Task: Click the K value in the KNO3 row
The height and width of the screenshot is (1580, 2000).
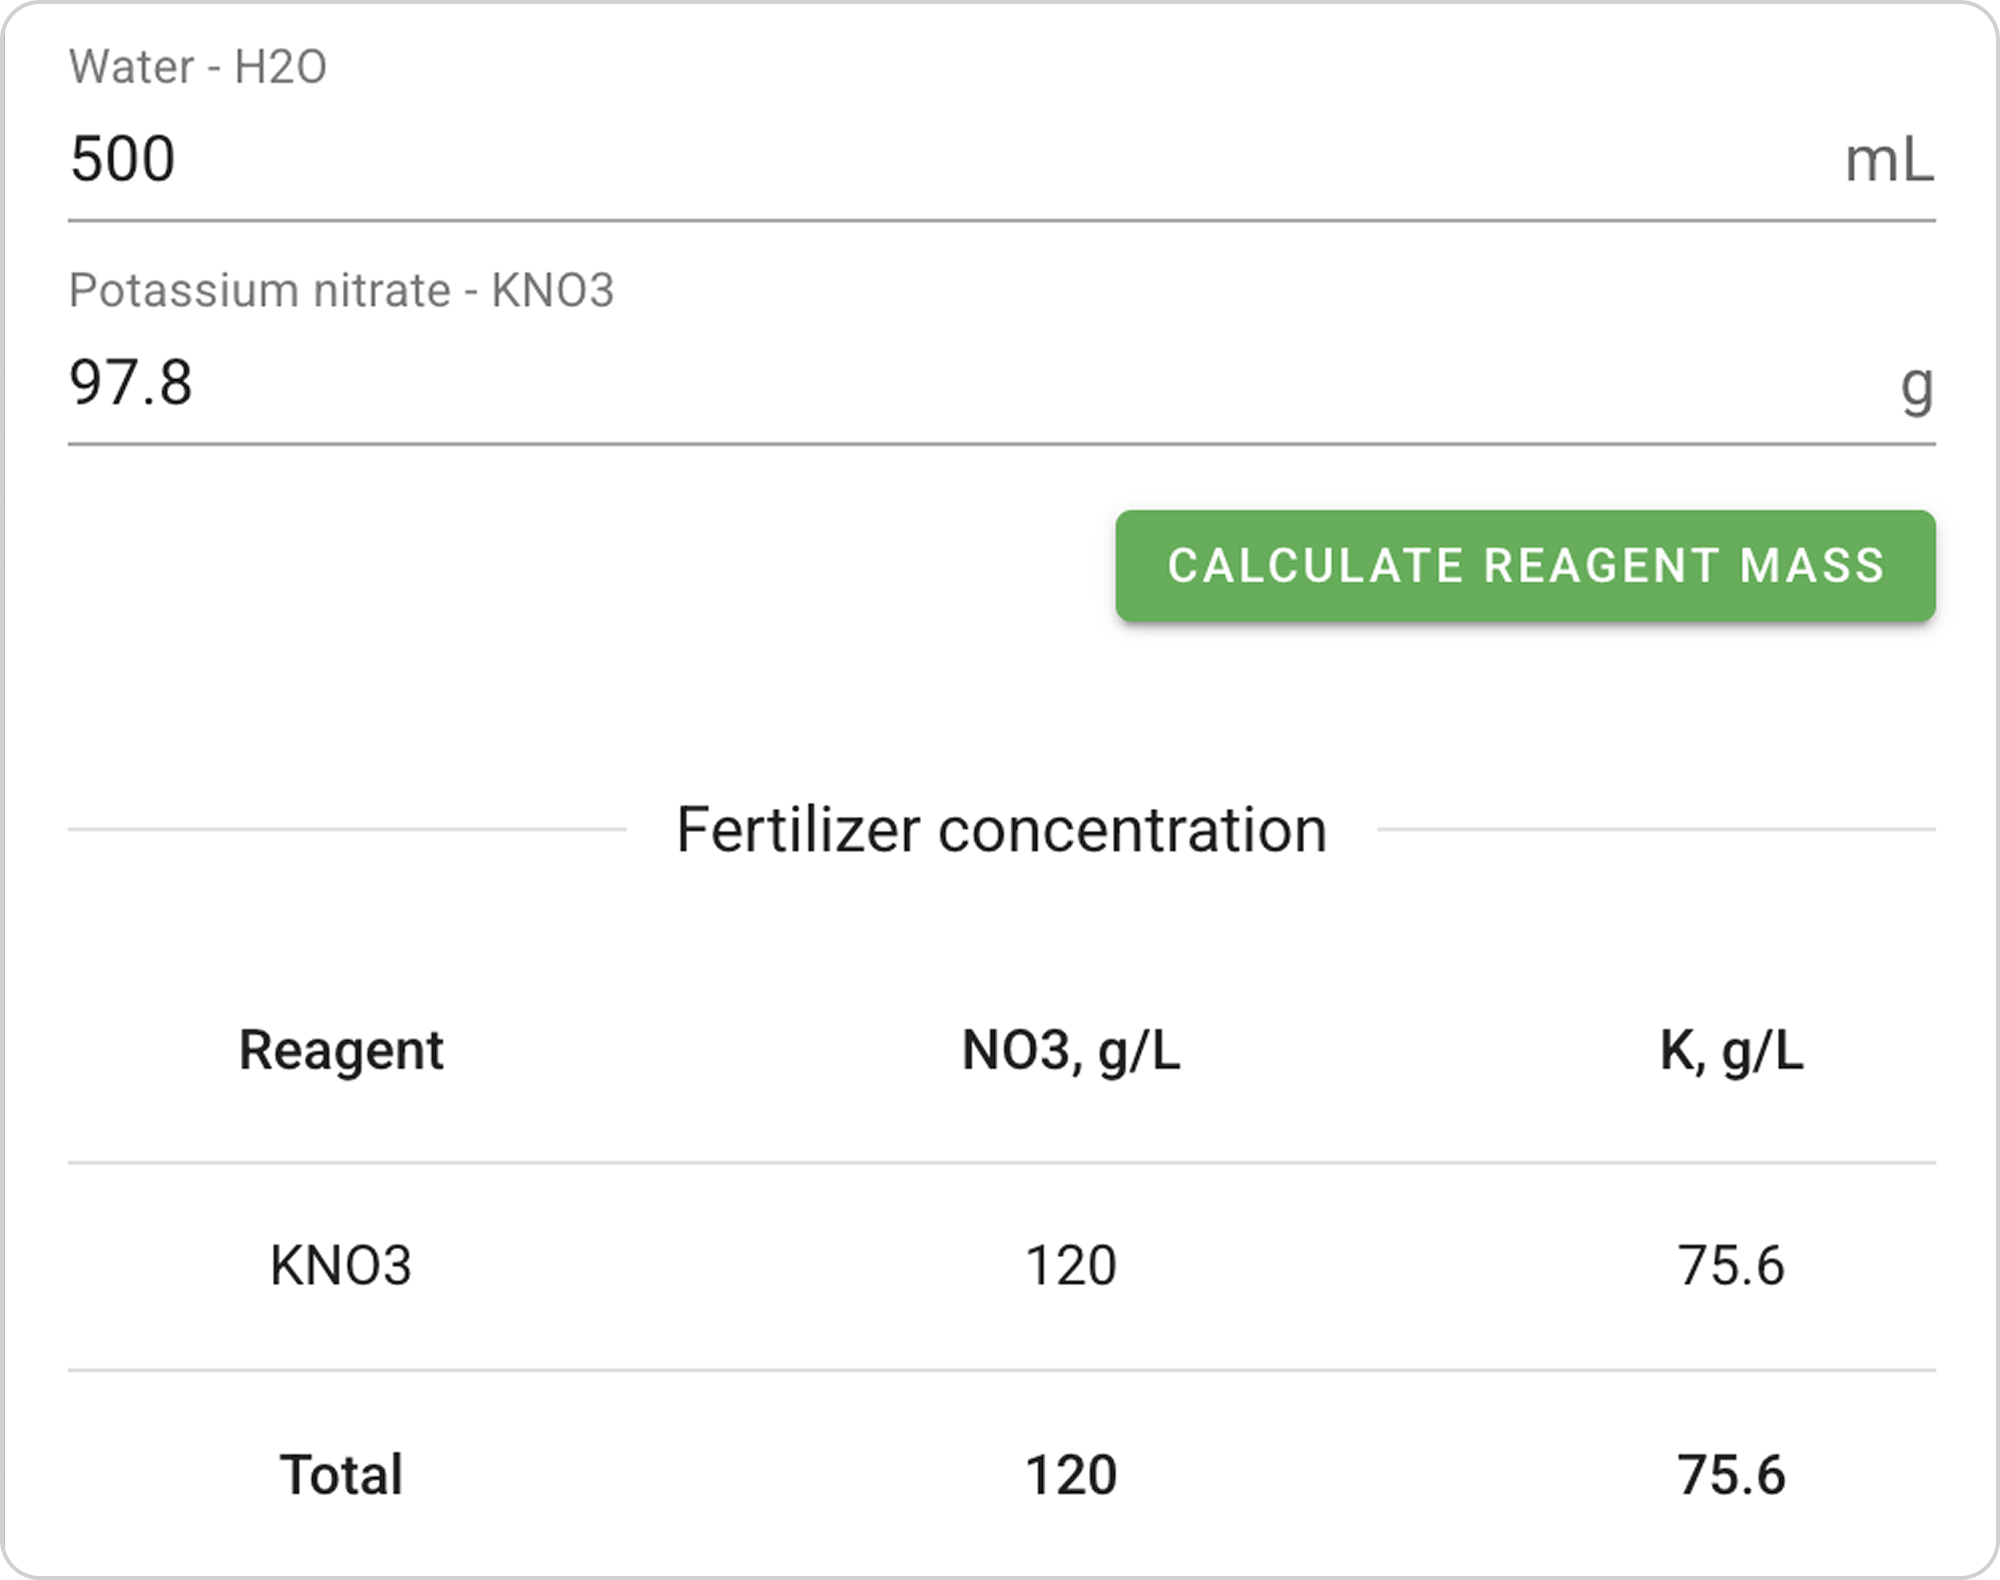Action: tap(1731, 1266)
